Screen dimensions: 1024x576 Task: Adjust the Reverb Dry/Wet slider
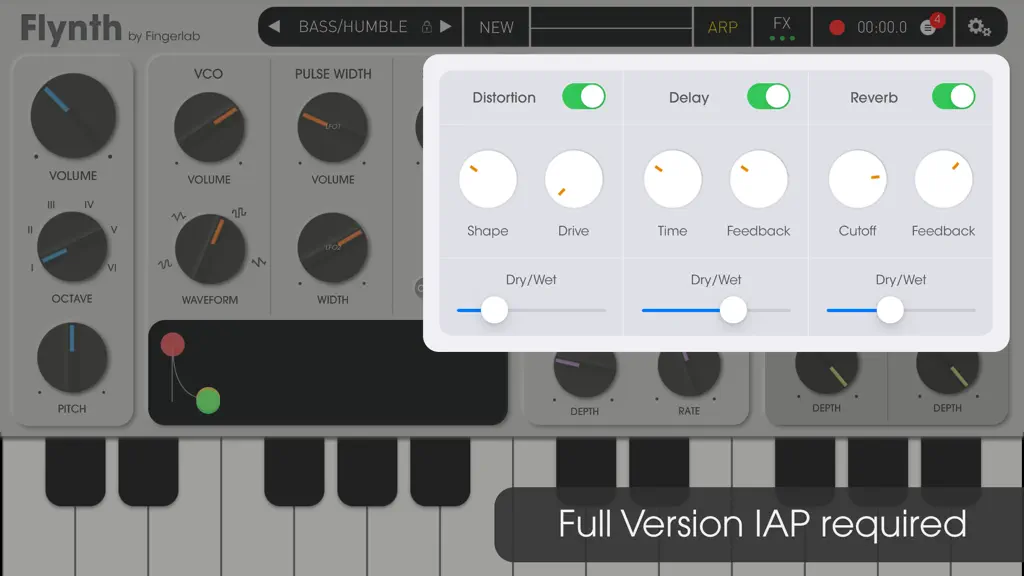point(901,310)
